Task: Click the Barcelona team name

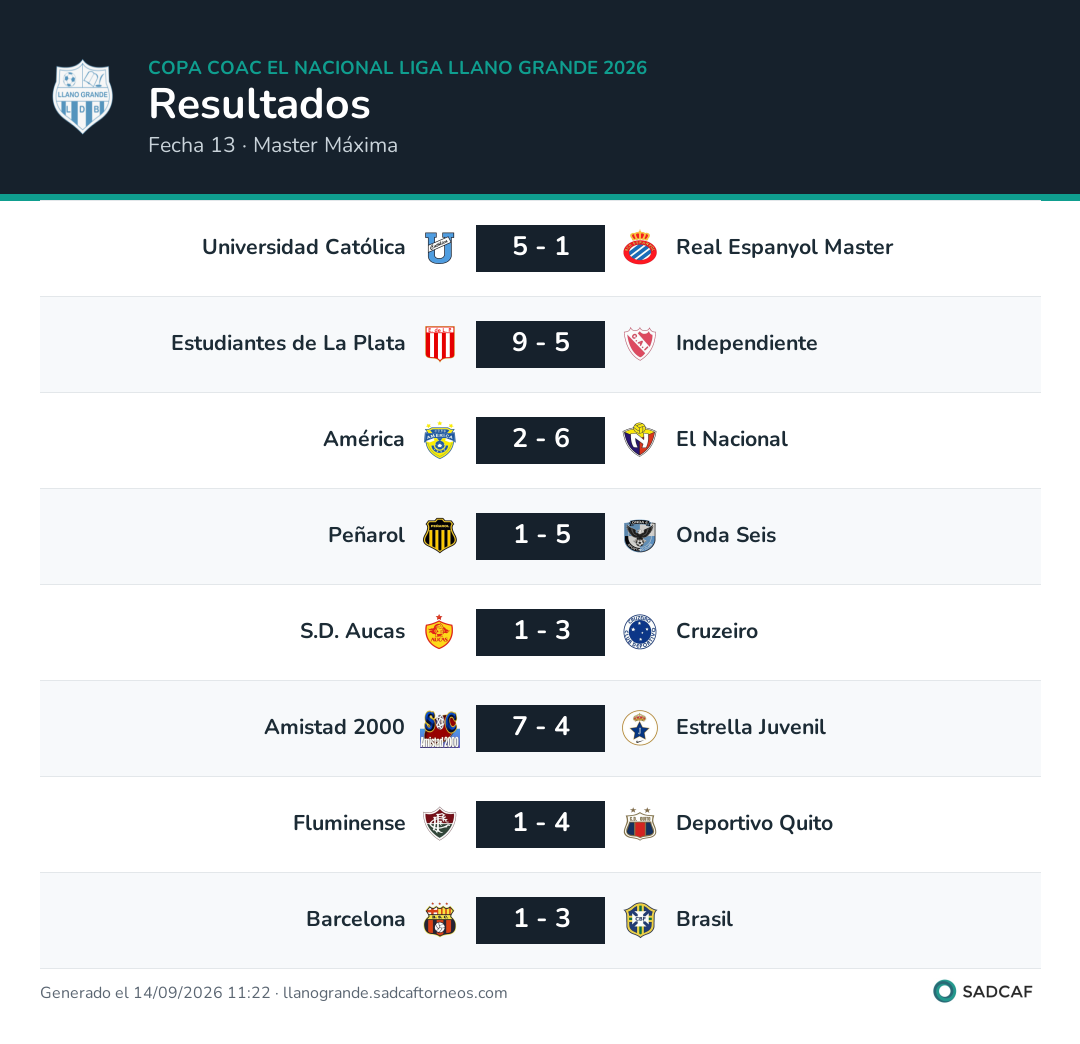Action: (x=355, y=919)
